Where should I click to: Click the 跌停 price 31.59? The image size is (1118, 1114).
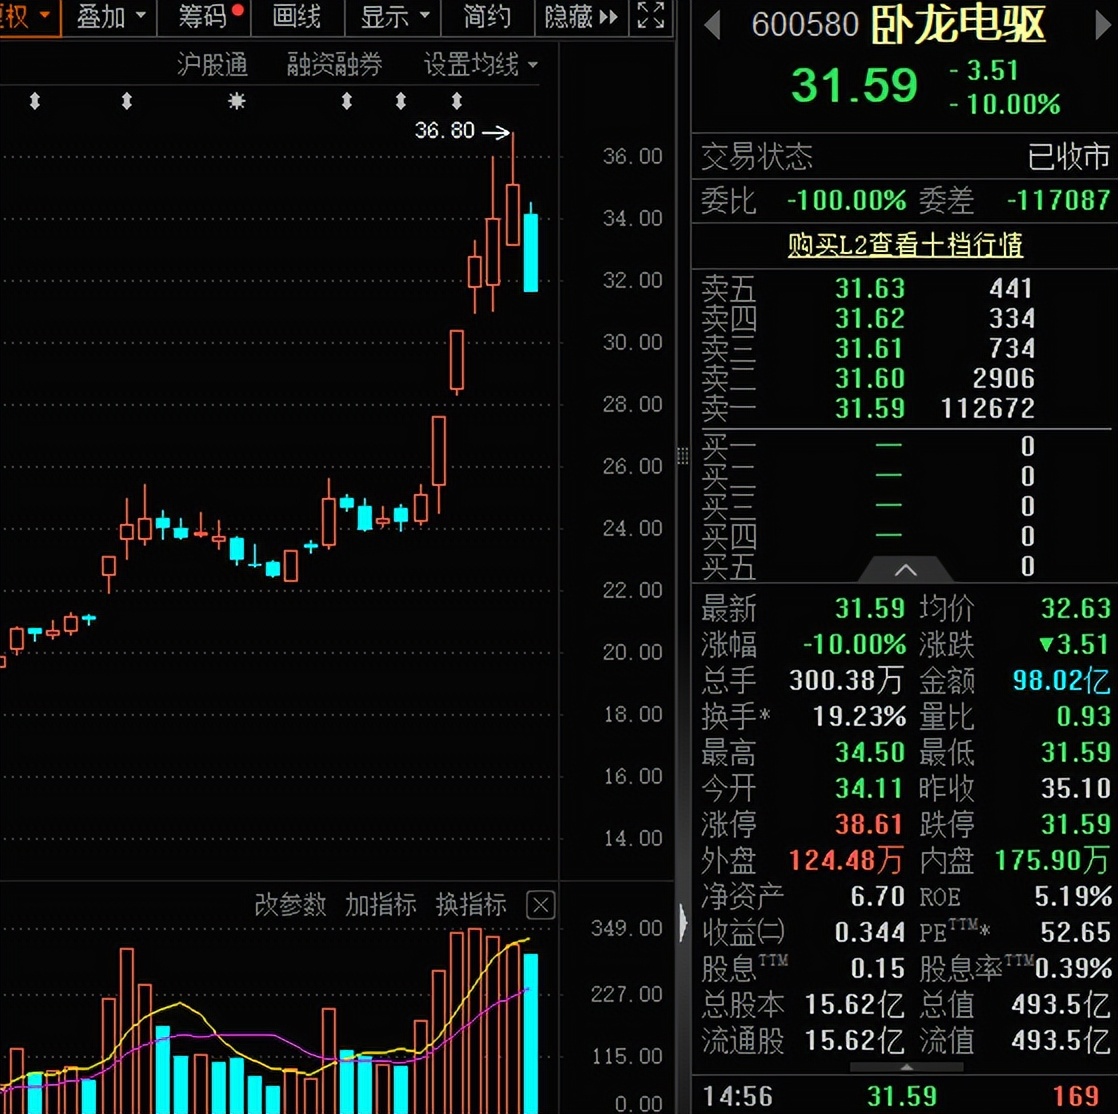point(1075,824)
